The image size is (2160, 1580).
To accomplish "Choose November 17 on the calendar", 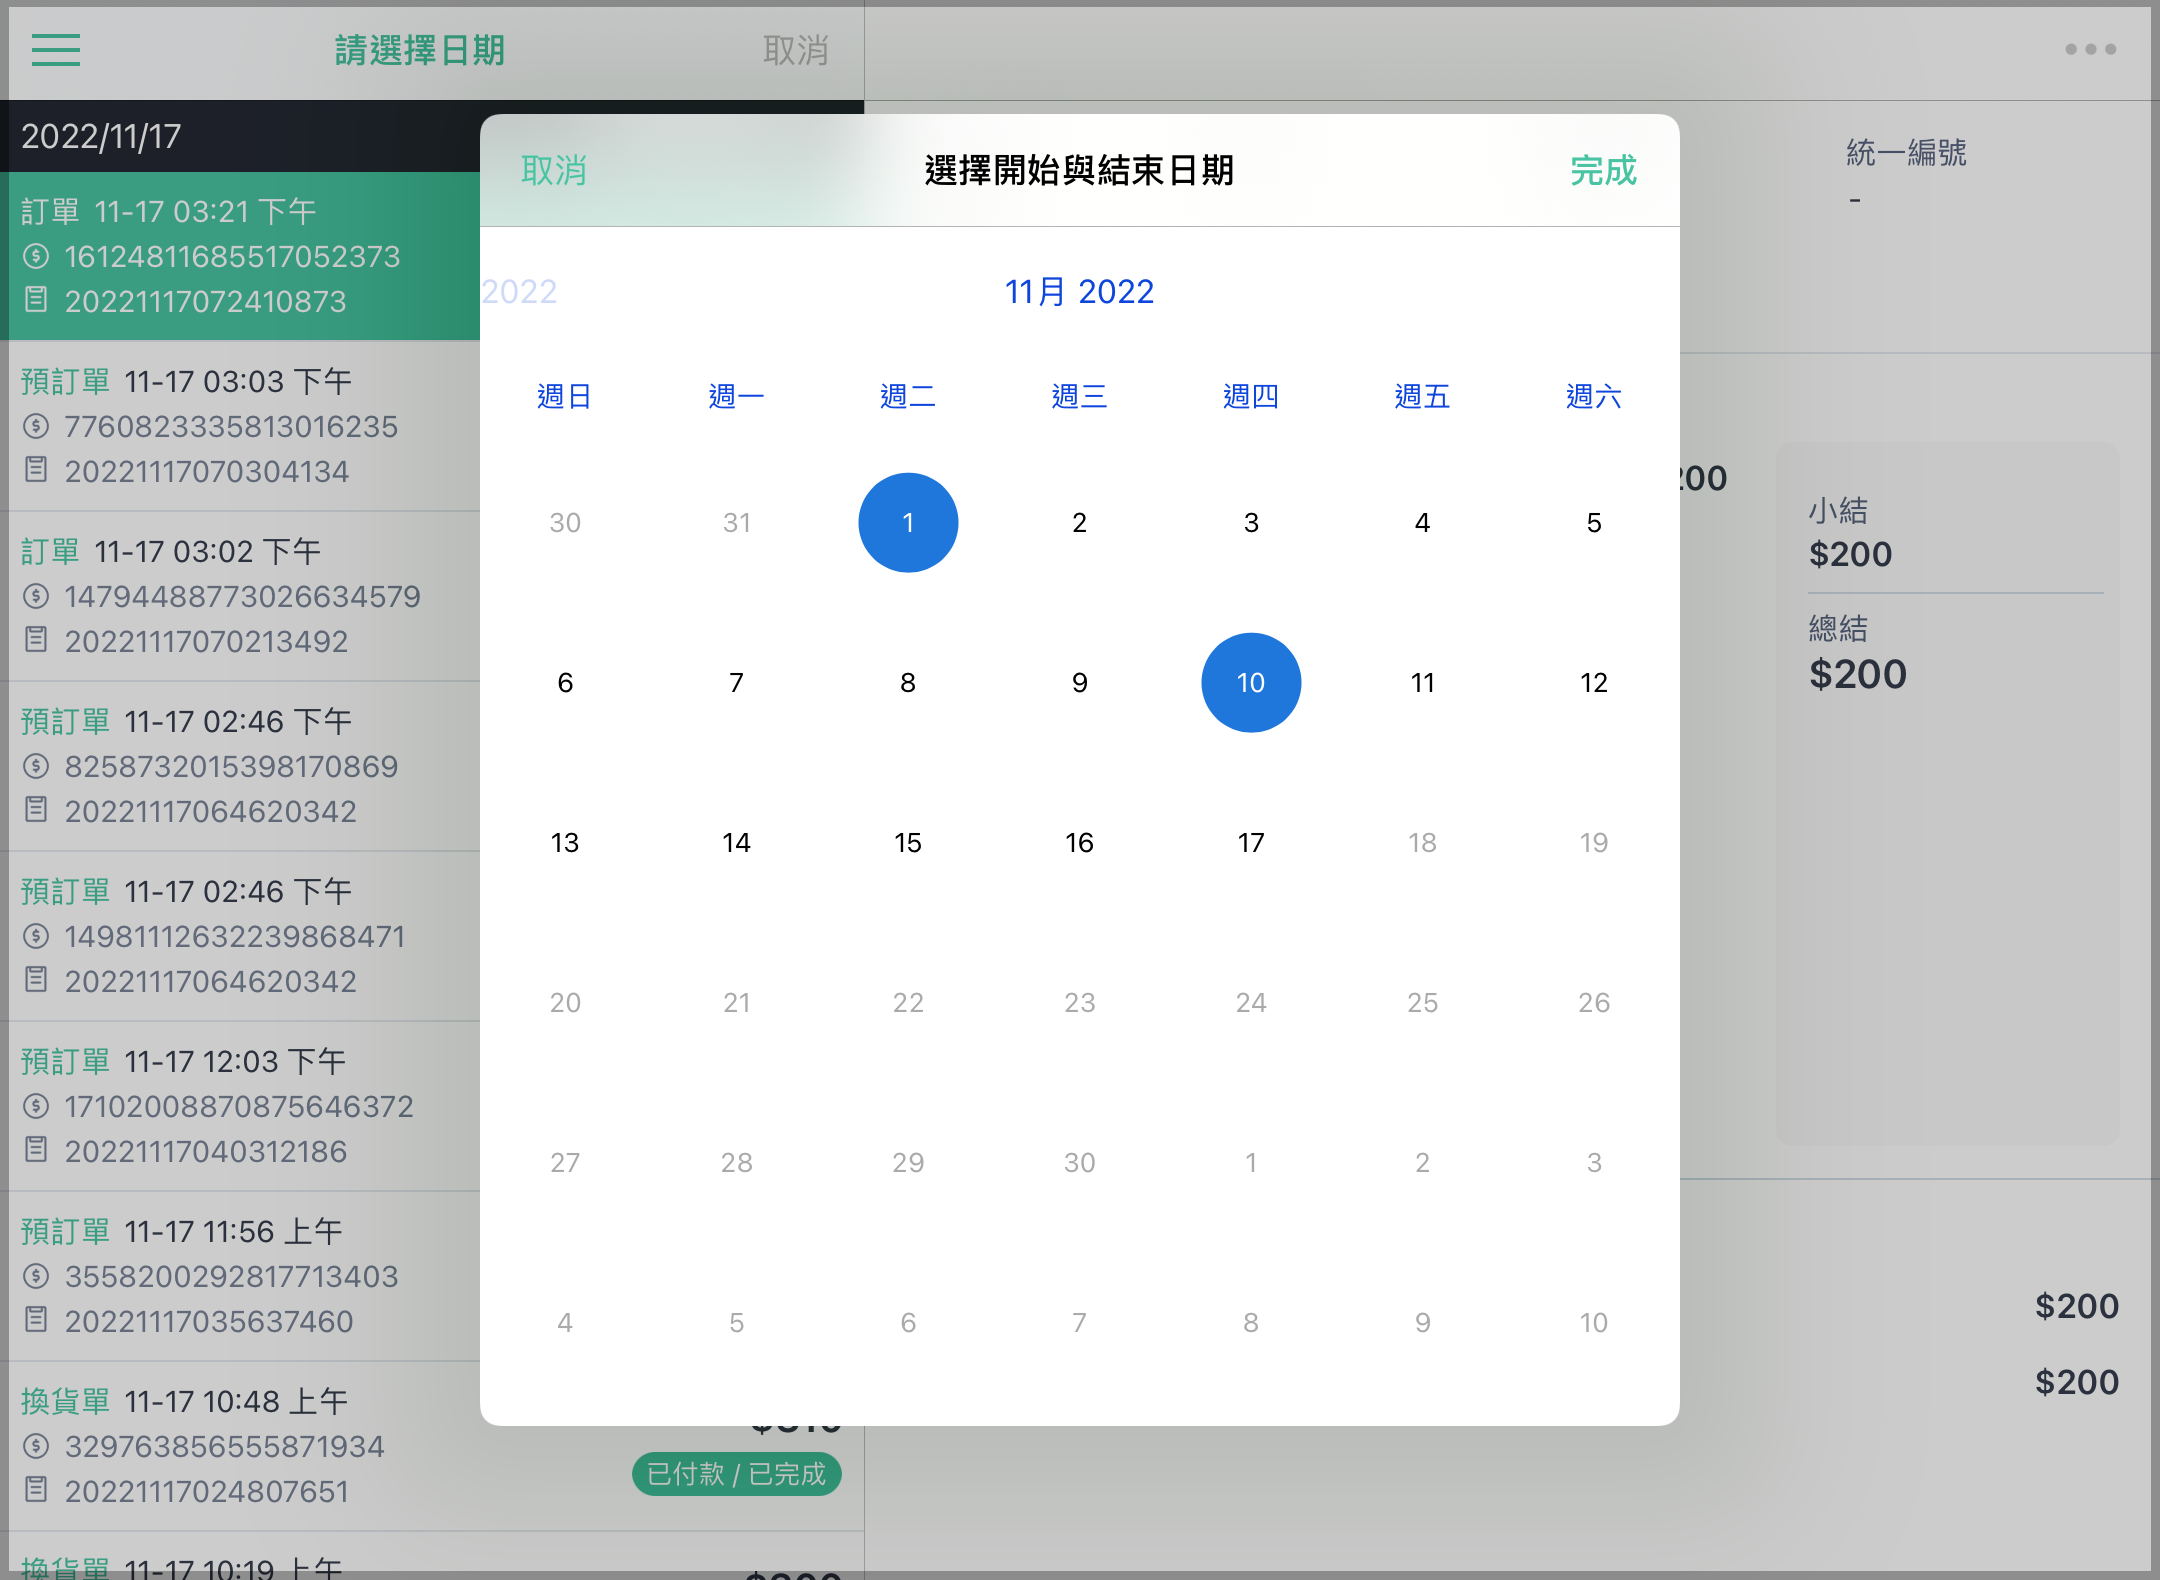I will point(1251,842).
